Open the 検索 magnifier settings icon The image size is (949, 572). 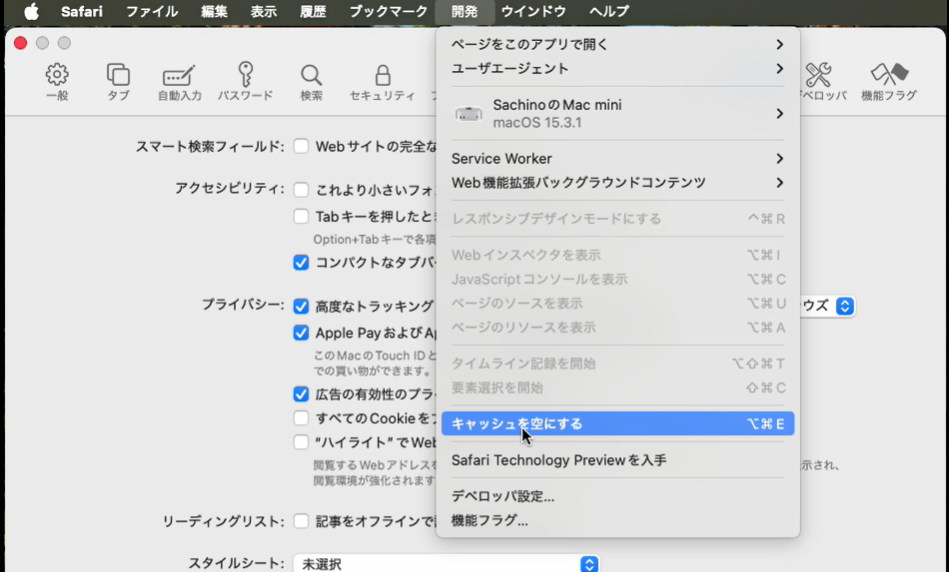[x=311, y=75]
